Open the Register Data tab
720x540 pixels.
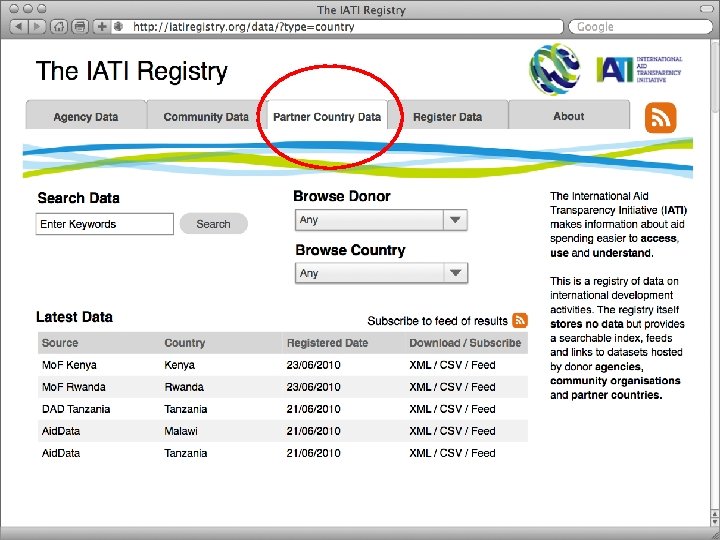coord(448,117)
